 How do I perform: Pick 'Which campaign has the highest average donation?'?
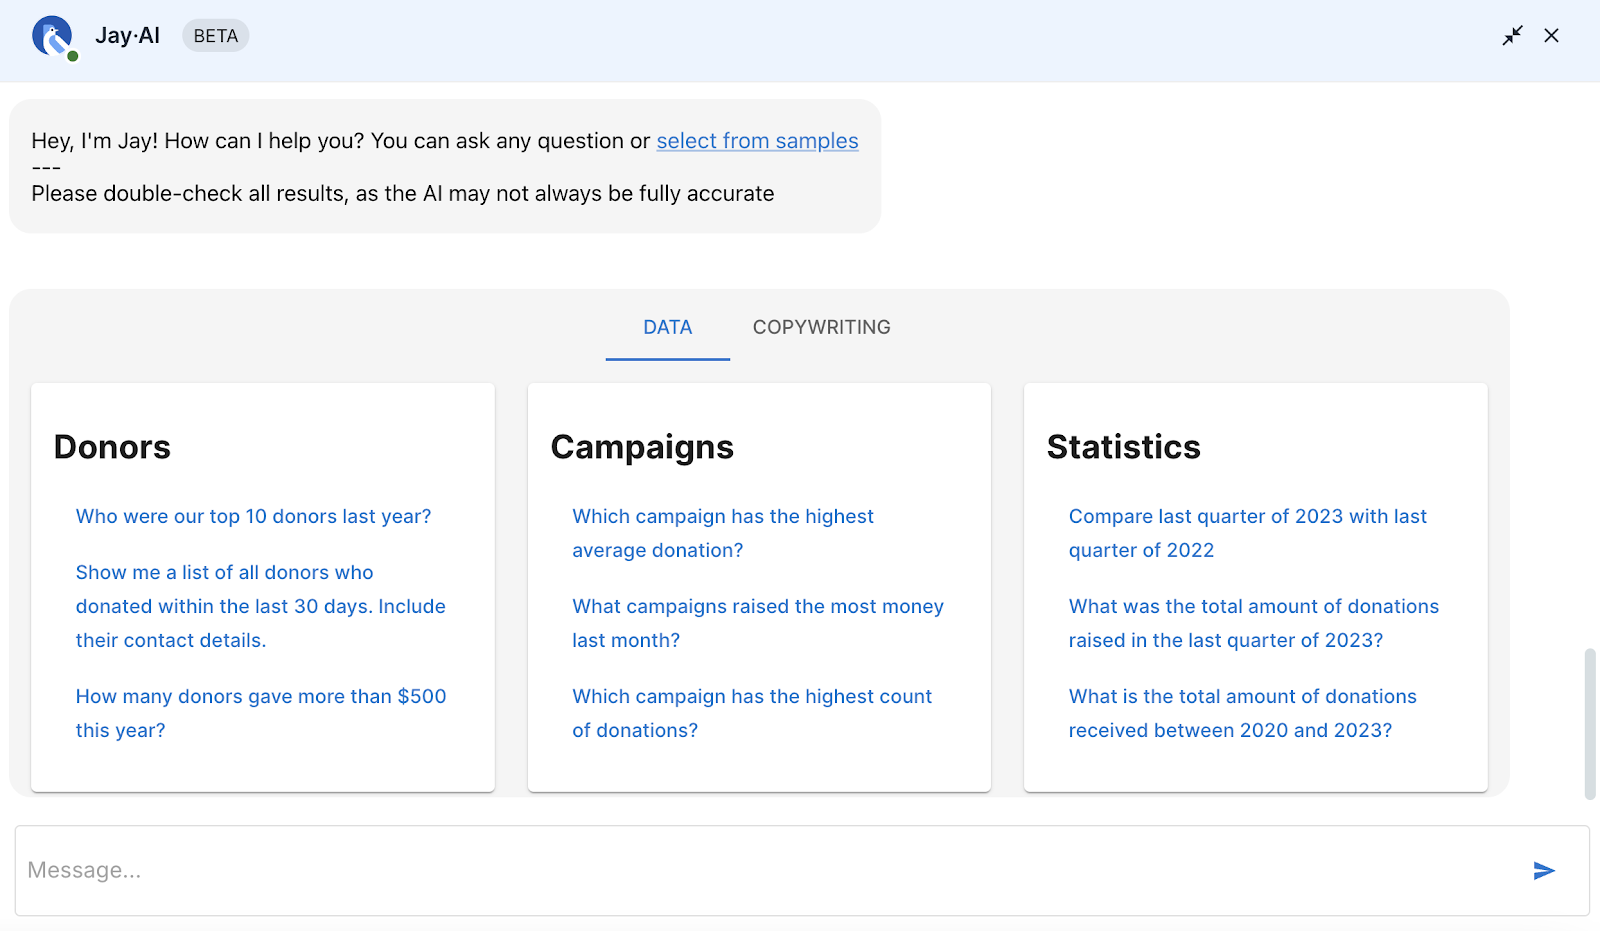tap(723, 533)
